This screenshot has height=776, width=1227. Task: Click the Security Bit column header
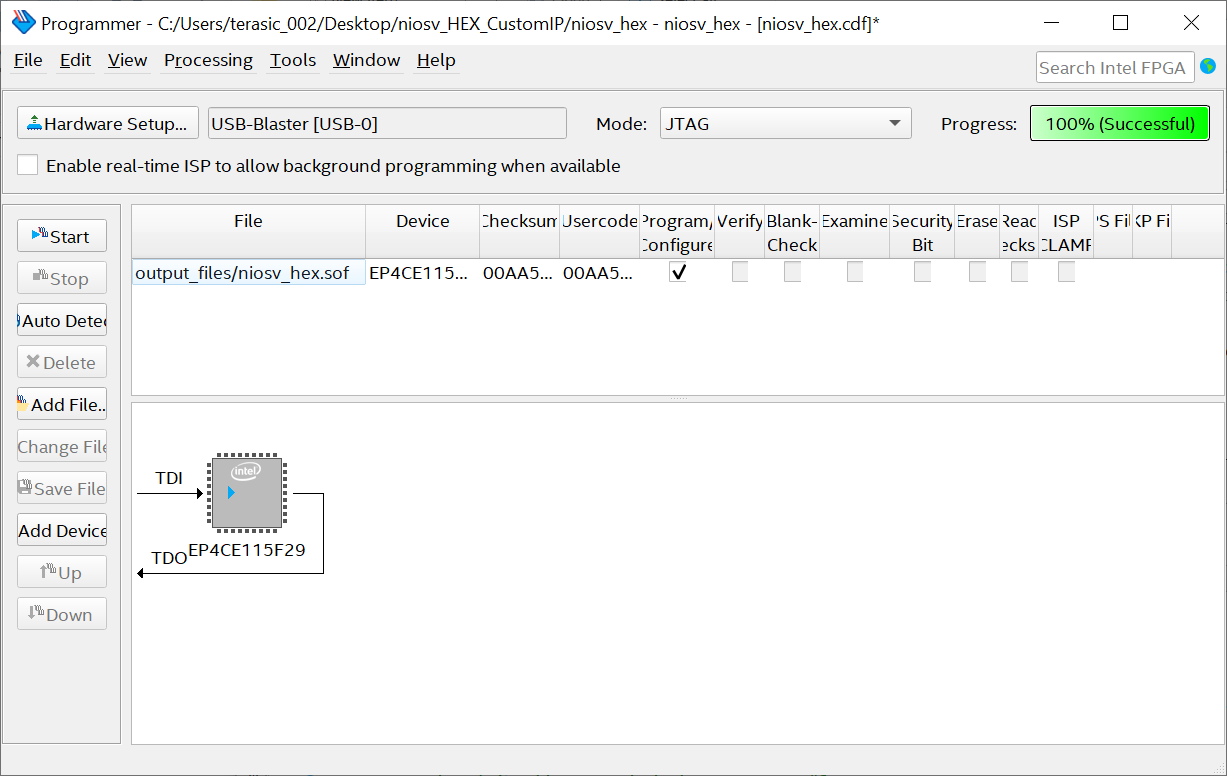coord(922,232)
